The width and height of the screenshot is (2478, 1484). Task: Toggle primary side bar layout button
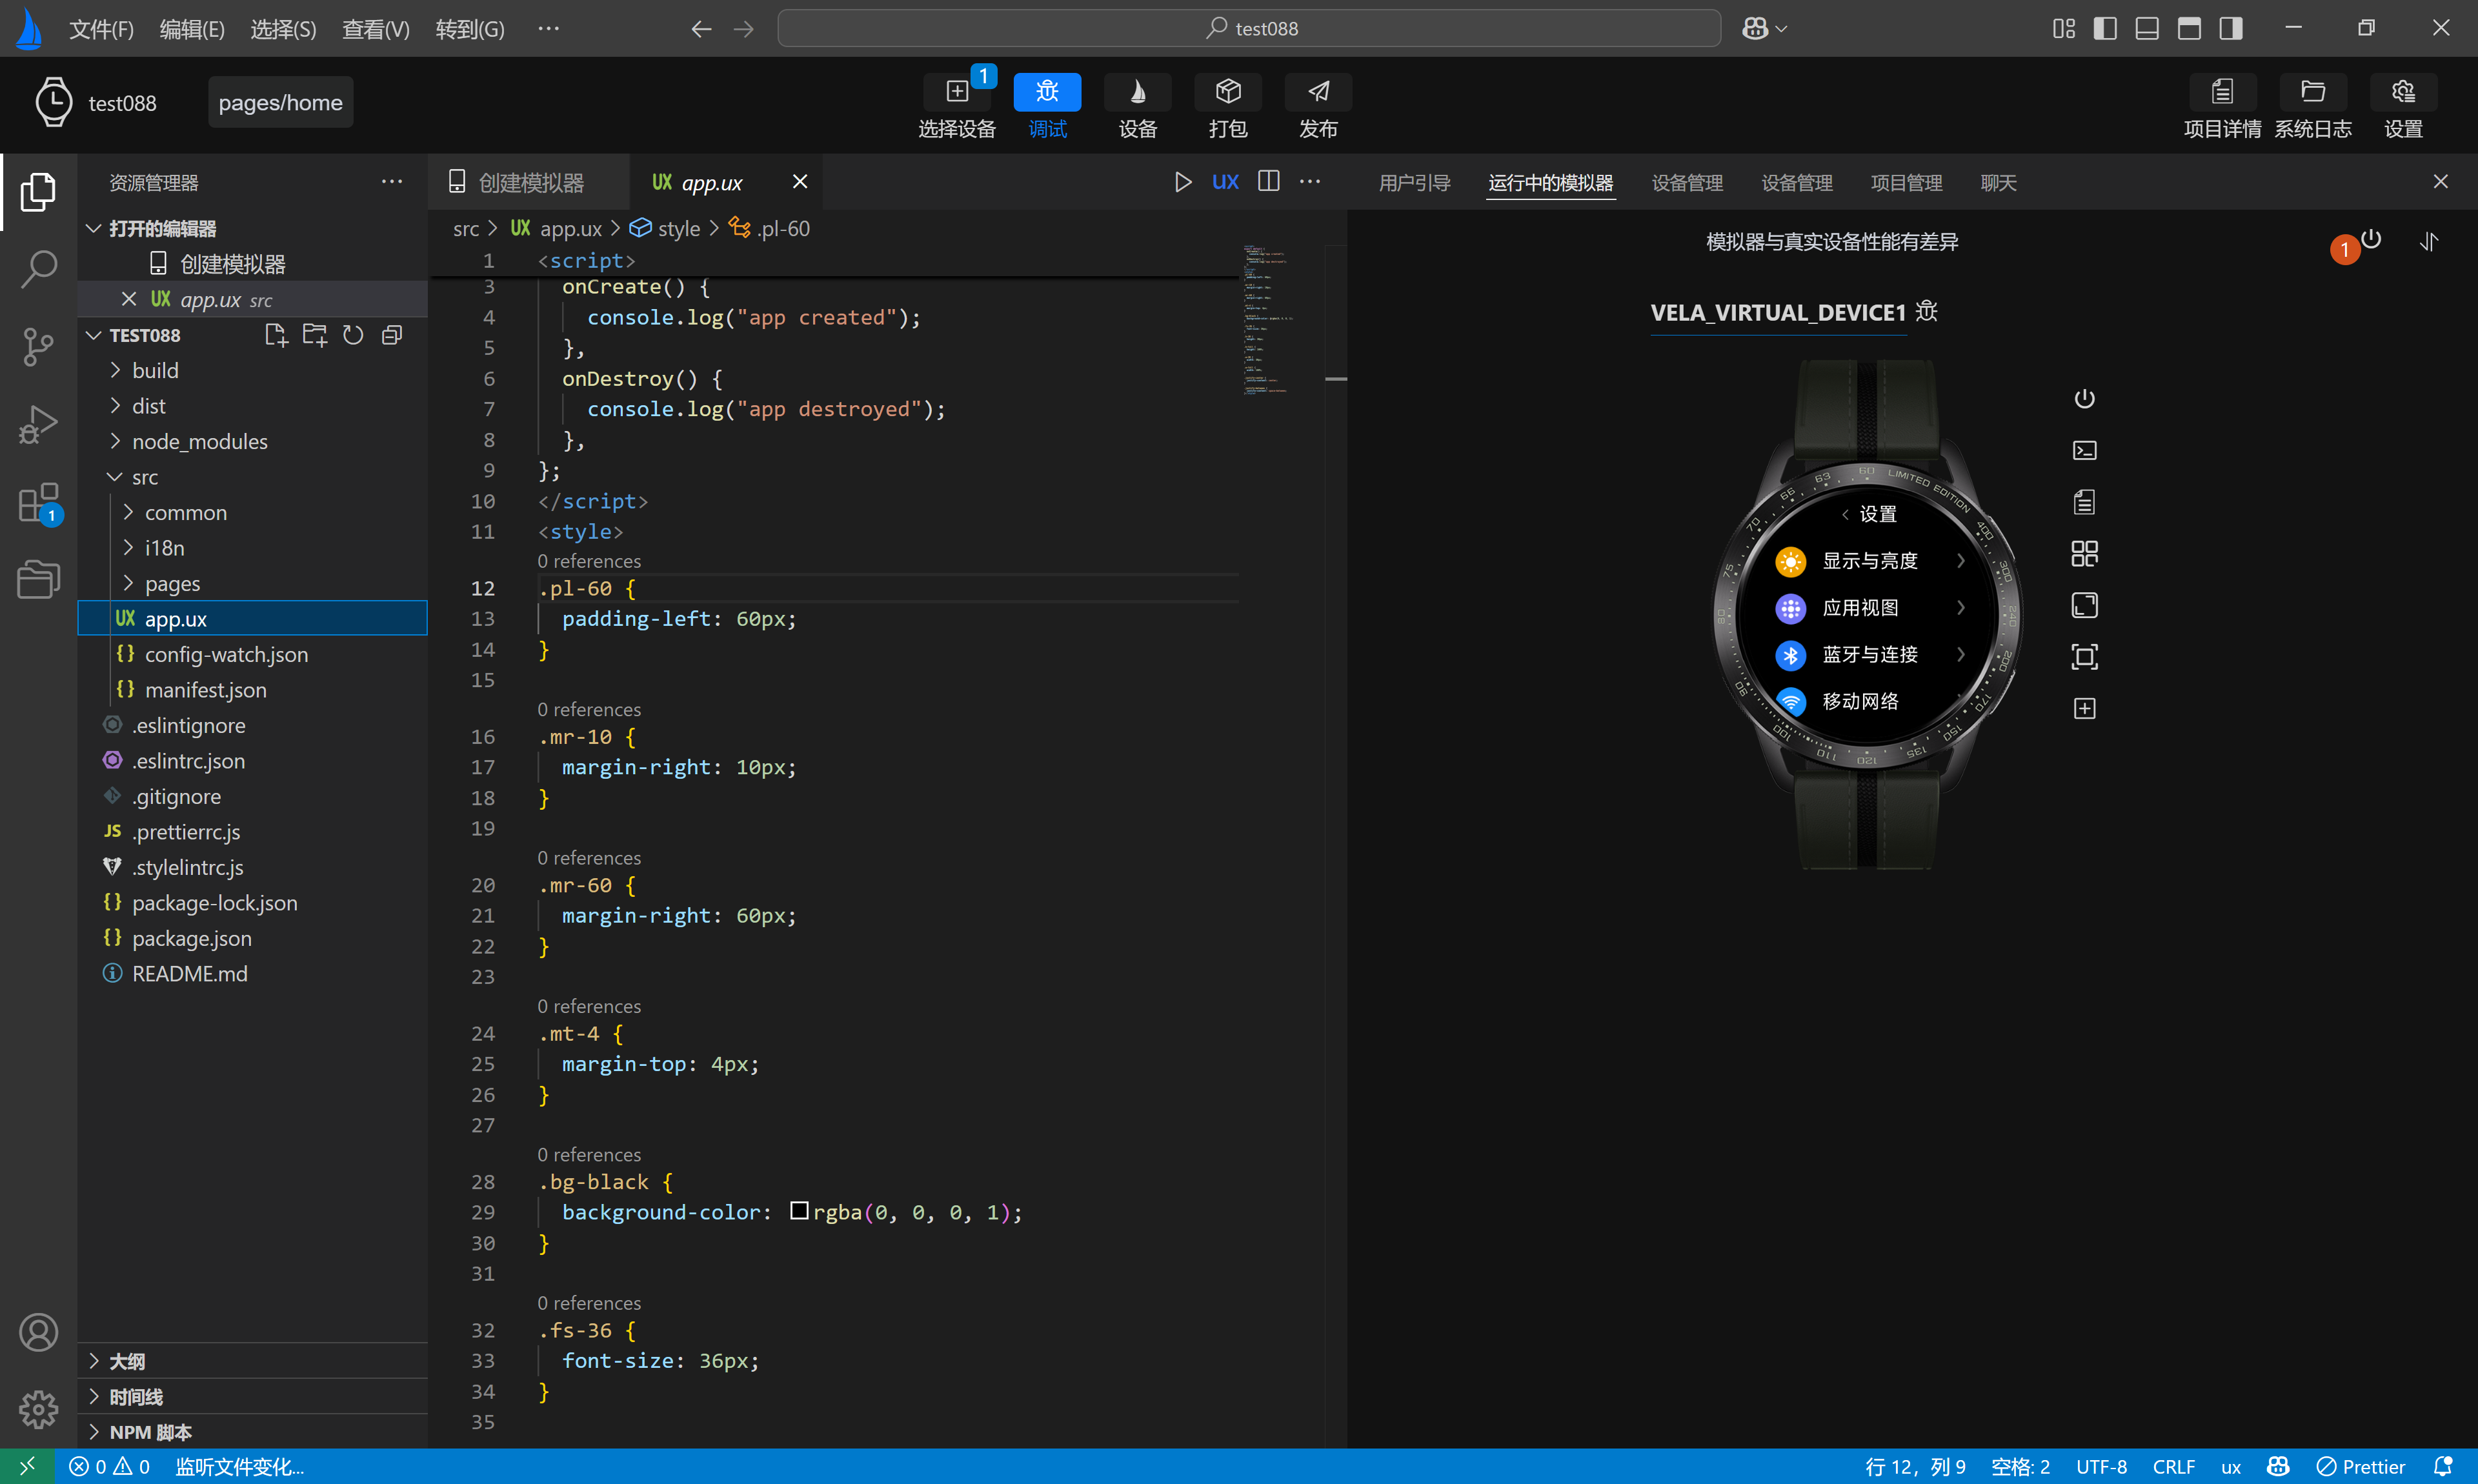coord(2104,28)
